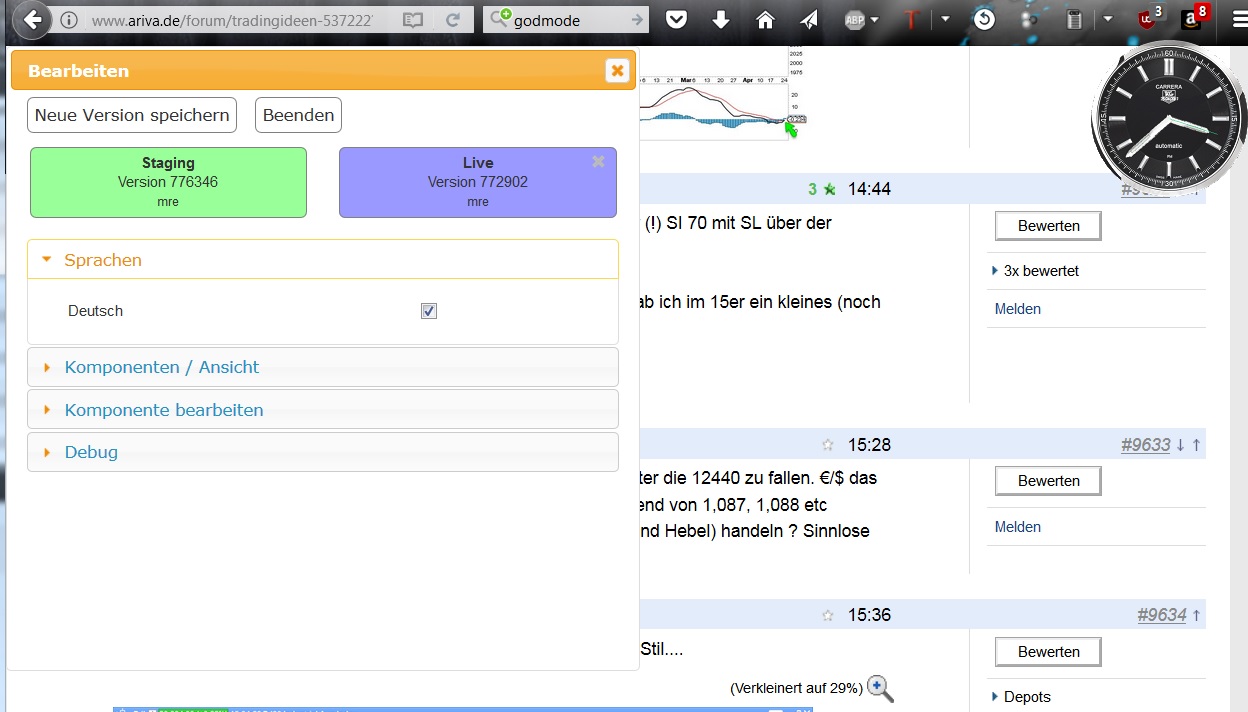
Task: Open the post link #9633
Action: 1145,445
